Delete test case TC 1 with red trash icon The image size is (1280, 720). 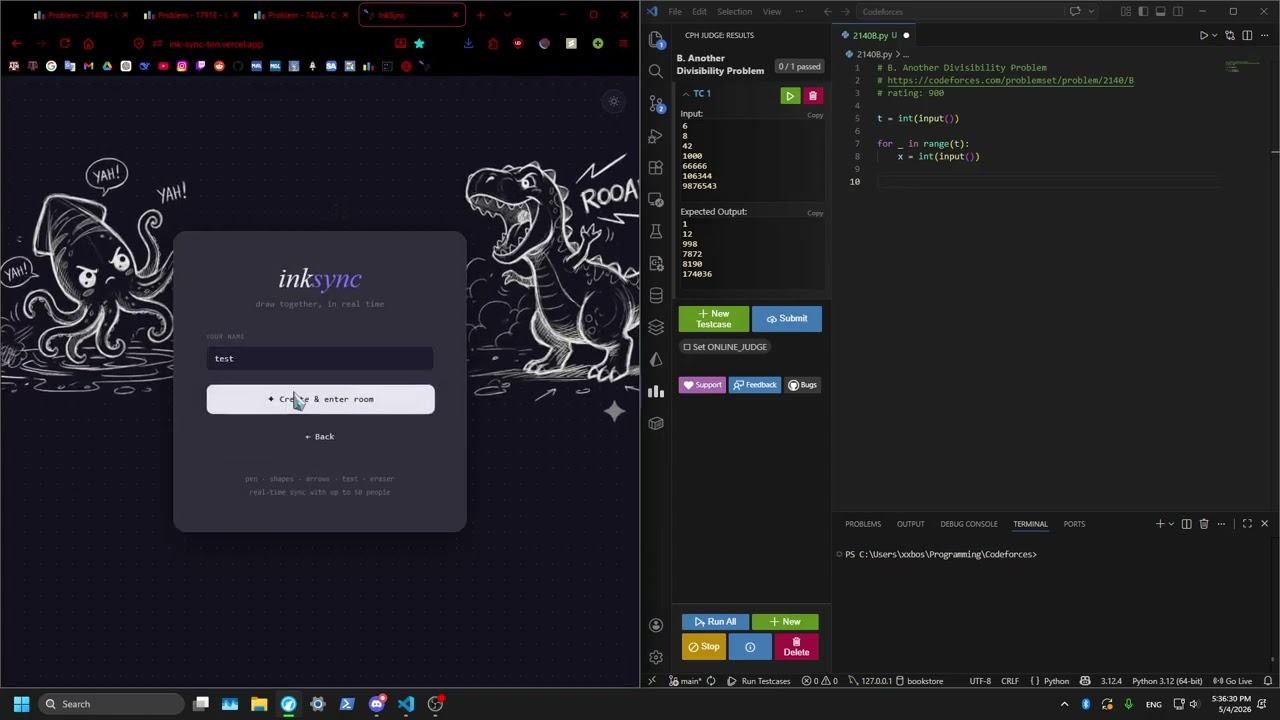click(812, 96)
